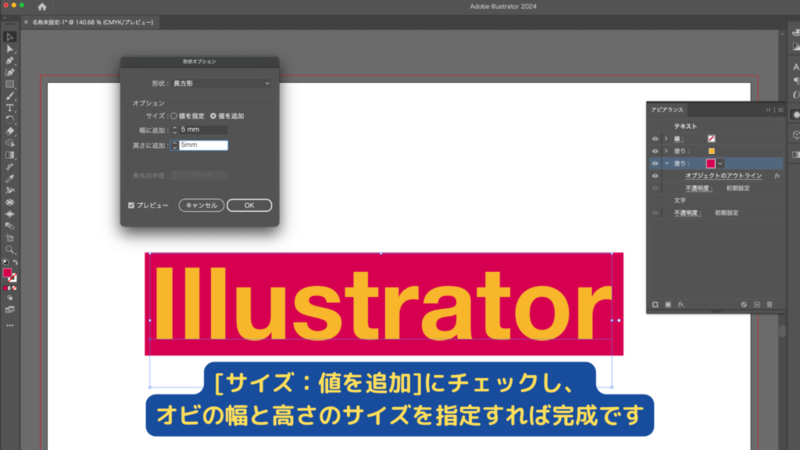Toggle visibility eye of オブジェクトのアウトライン row
The width and height of the screenshot is (800, 450).
(655, 176)
